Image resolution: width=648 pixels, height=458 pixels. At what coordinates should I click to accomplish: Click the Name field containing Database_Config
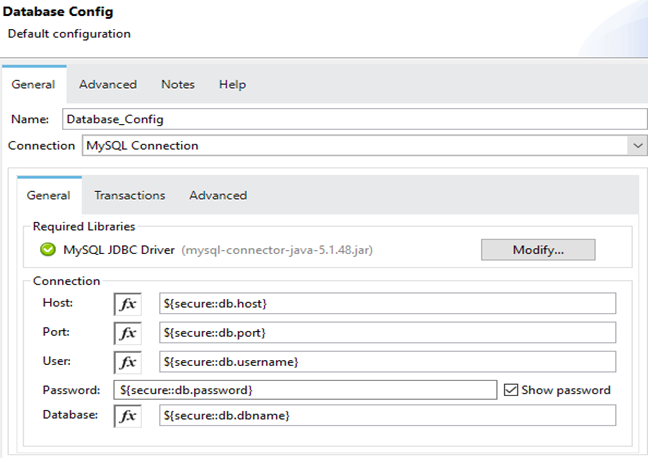(x=353, y=119)
